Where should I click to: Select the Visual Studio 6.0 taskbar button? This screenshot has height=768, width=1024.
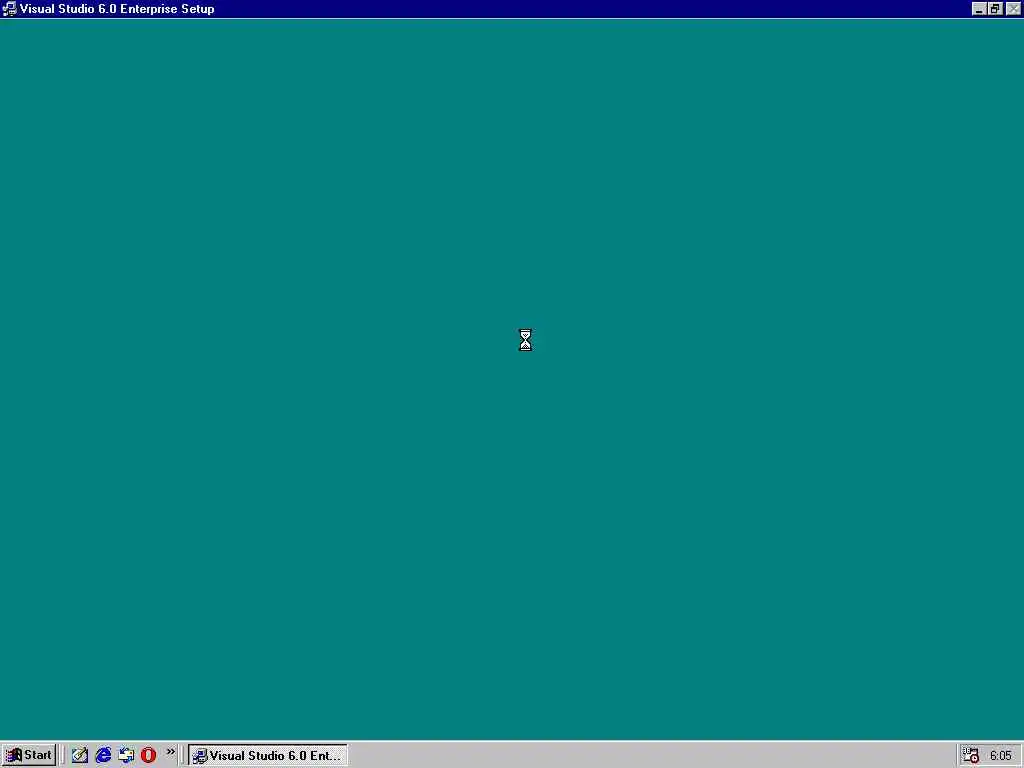268,755
